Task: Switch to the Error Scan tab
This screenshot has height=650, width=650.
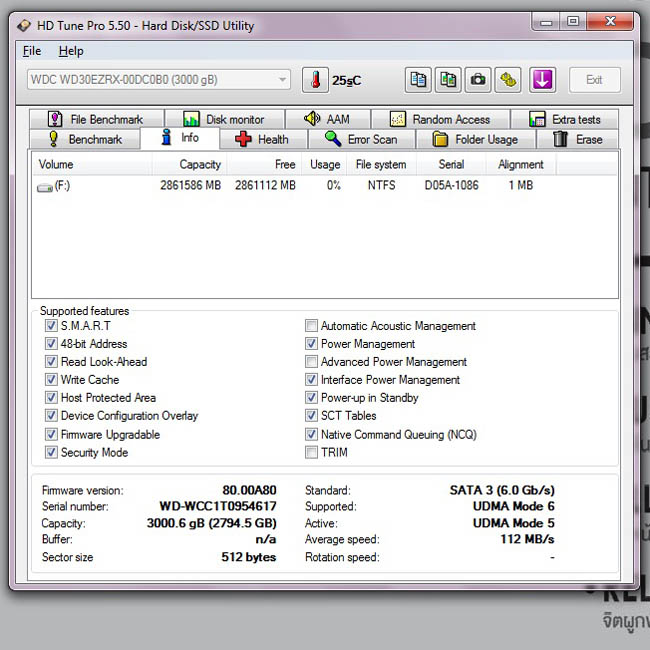Action: 361,139
